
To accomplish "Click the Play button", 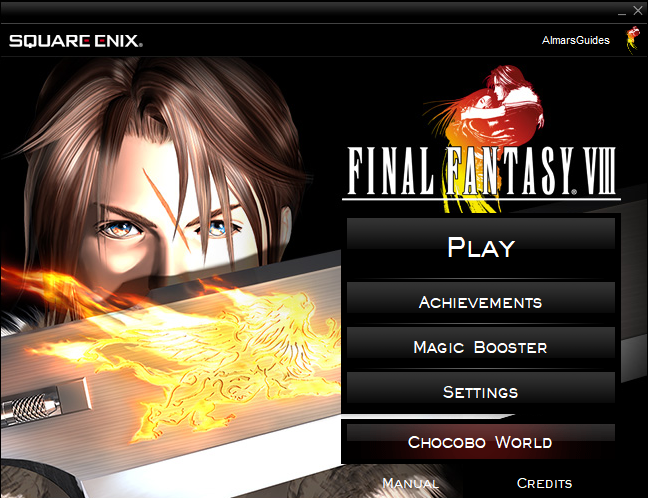I will pyautogui.click(x=481, y=248).
